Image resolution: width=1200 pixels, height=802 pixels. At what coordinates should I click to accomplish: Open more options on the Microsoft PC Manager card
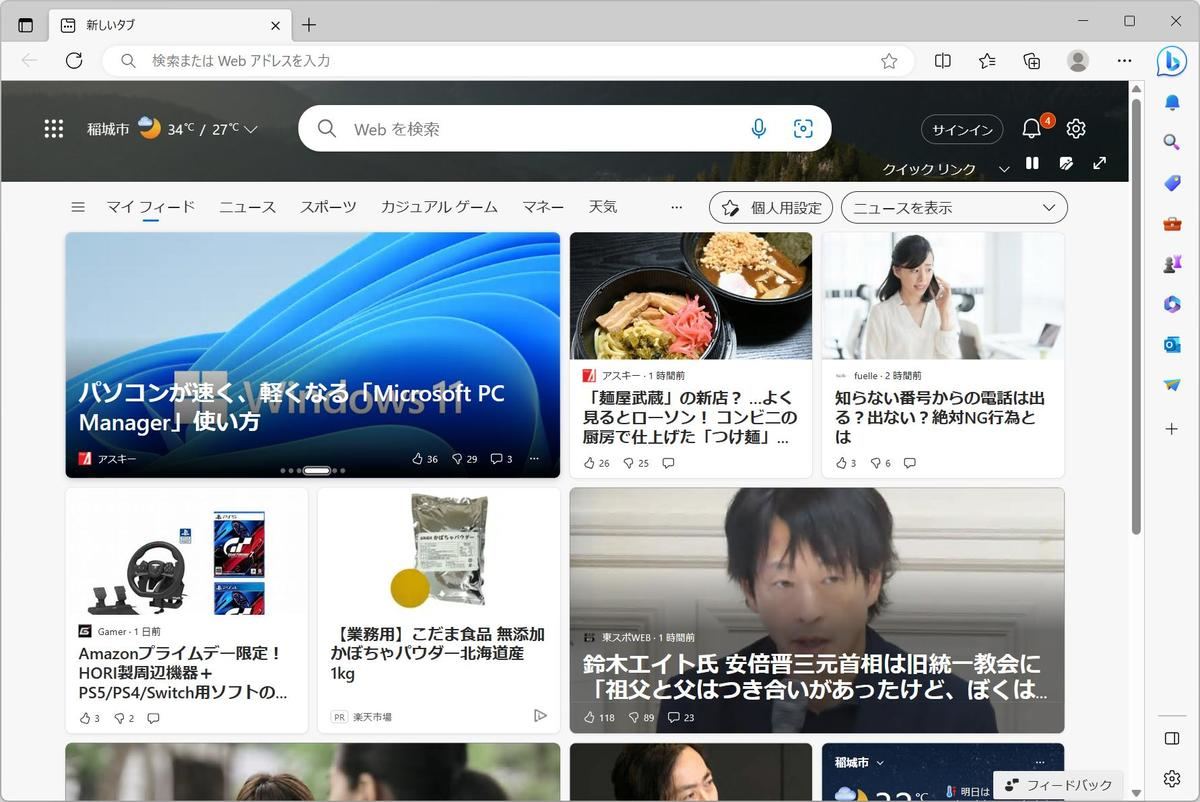click(x=534, y=459)
